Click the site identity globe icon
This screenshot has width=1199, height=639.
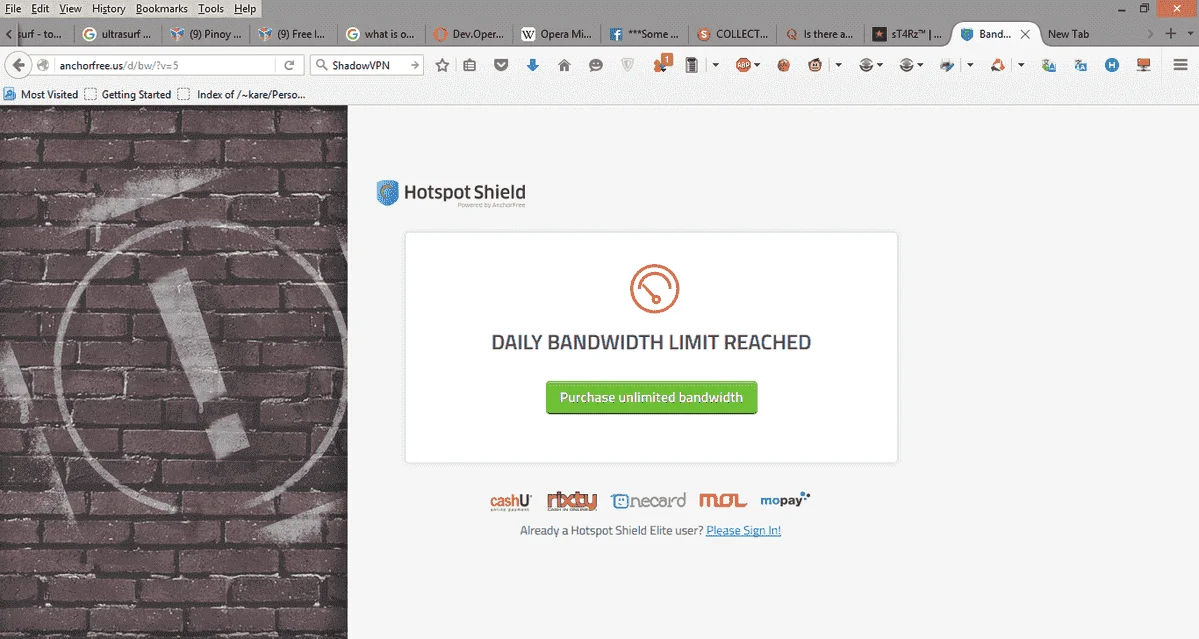(x=44, y=66)
